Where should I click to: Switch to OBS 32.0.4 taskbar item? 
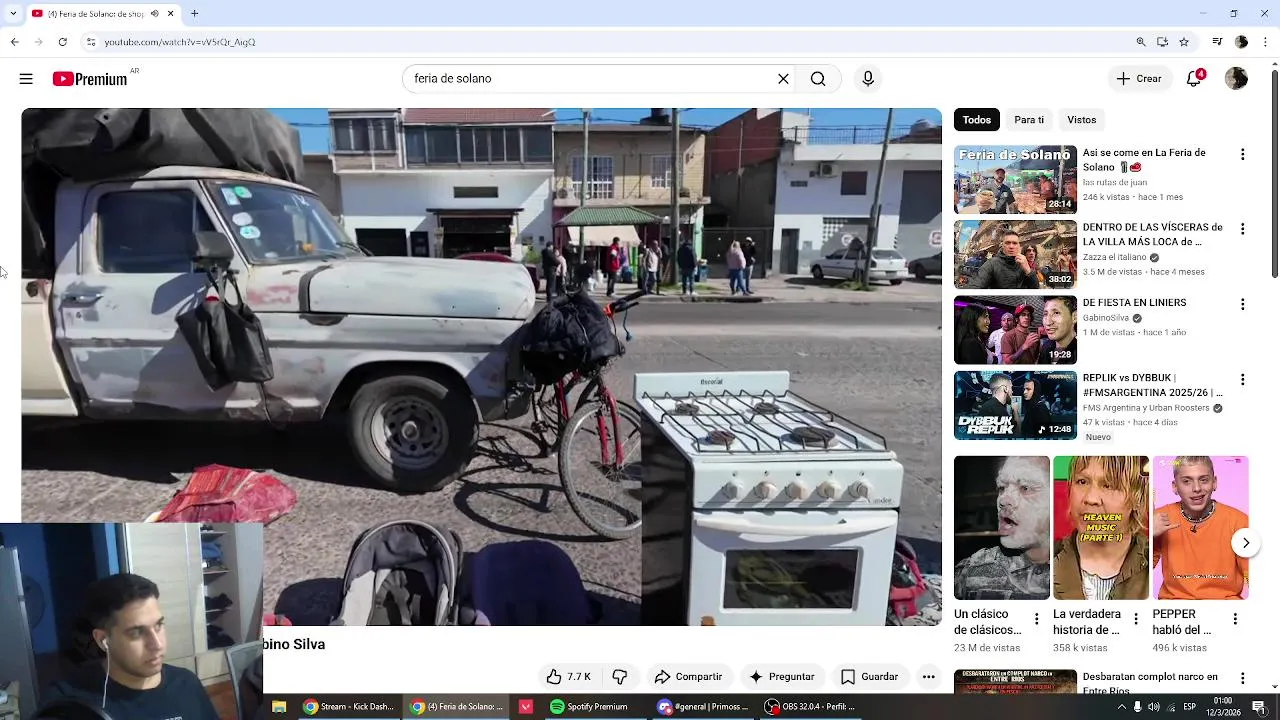point(811,707)
